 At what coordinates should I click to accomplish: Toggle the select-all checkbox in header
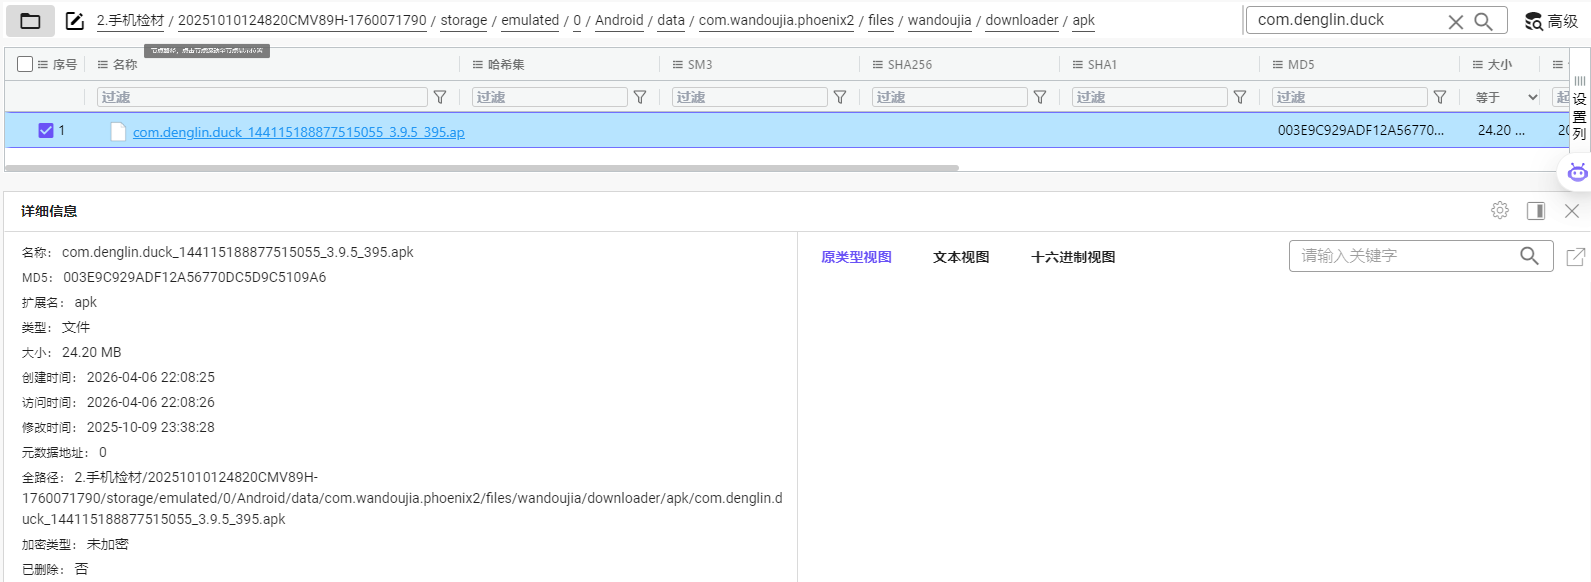[25, 64]
